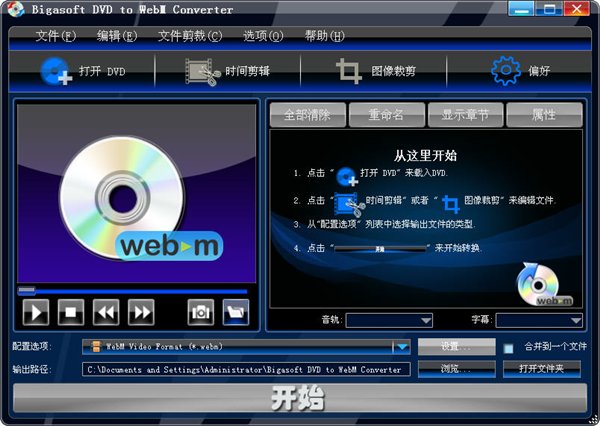Toggle Merge into one file (合并到一个文件) checkbox
Image resolution: width=600 pixels, height=426 pixels.
pyautogui.click(x=508, y=349)
